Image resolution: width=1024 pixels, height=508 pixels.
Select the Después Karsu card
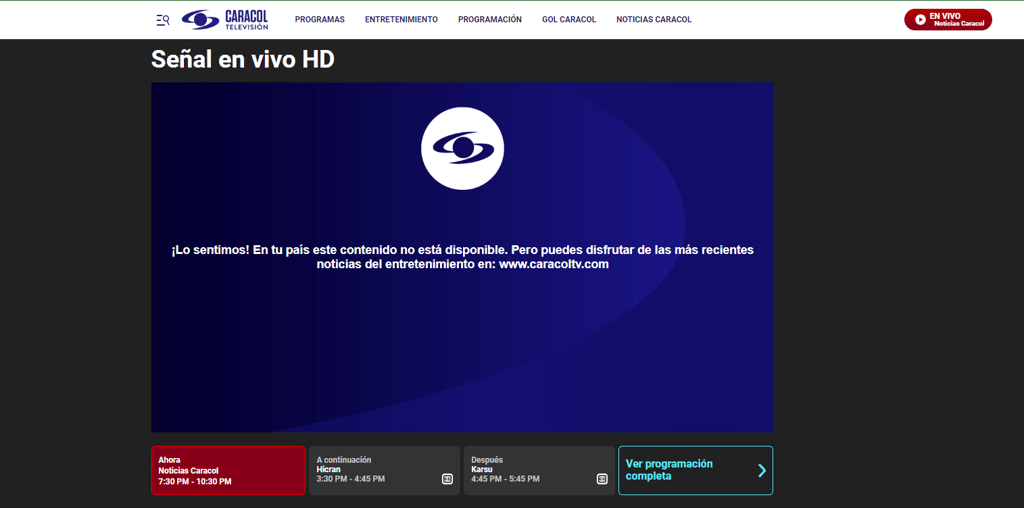539,470
